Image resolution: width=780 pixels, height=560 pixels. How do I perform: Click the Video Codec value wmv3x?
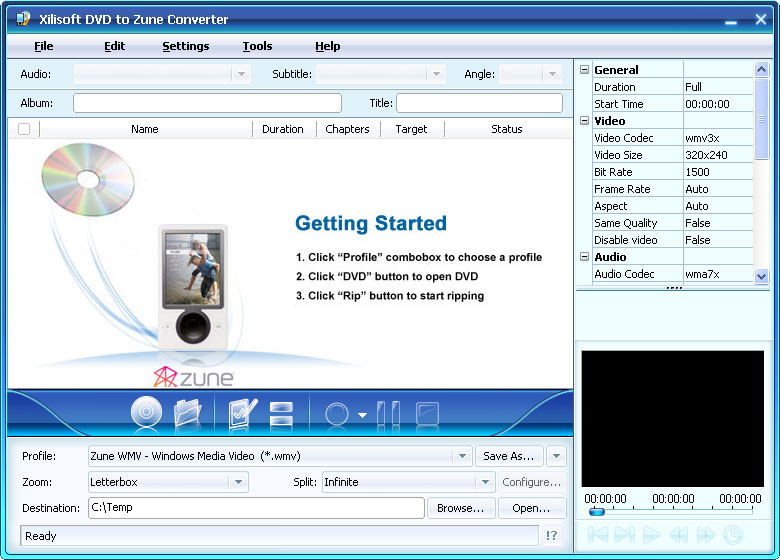pos(718,138)
